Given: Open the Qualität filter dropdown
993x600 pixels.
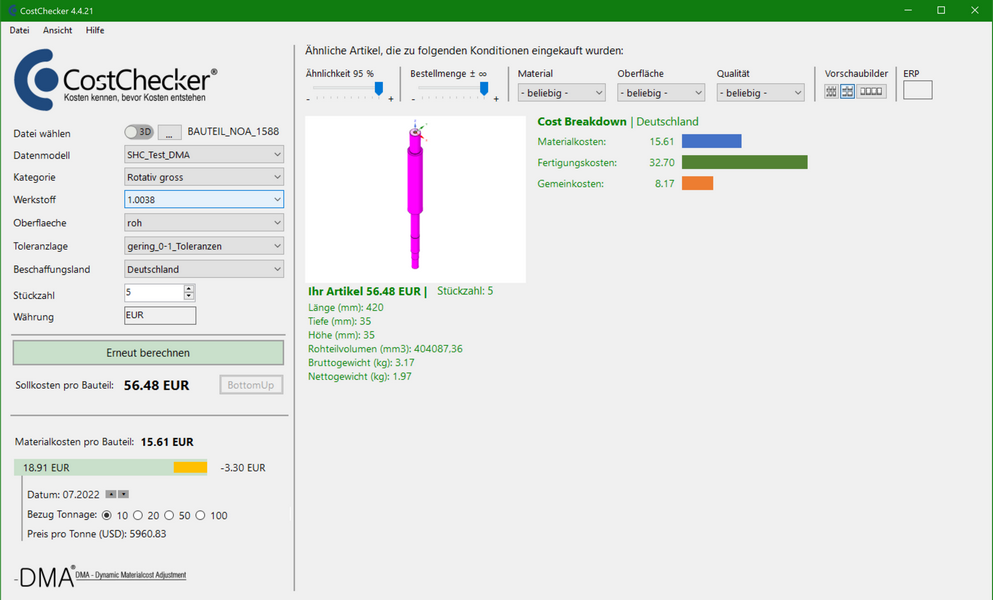Looking at the screenshot, I should [x=761, y=93].
